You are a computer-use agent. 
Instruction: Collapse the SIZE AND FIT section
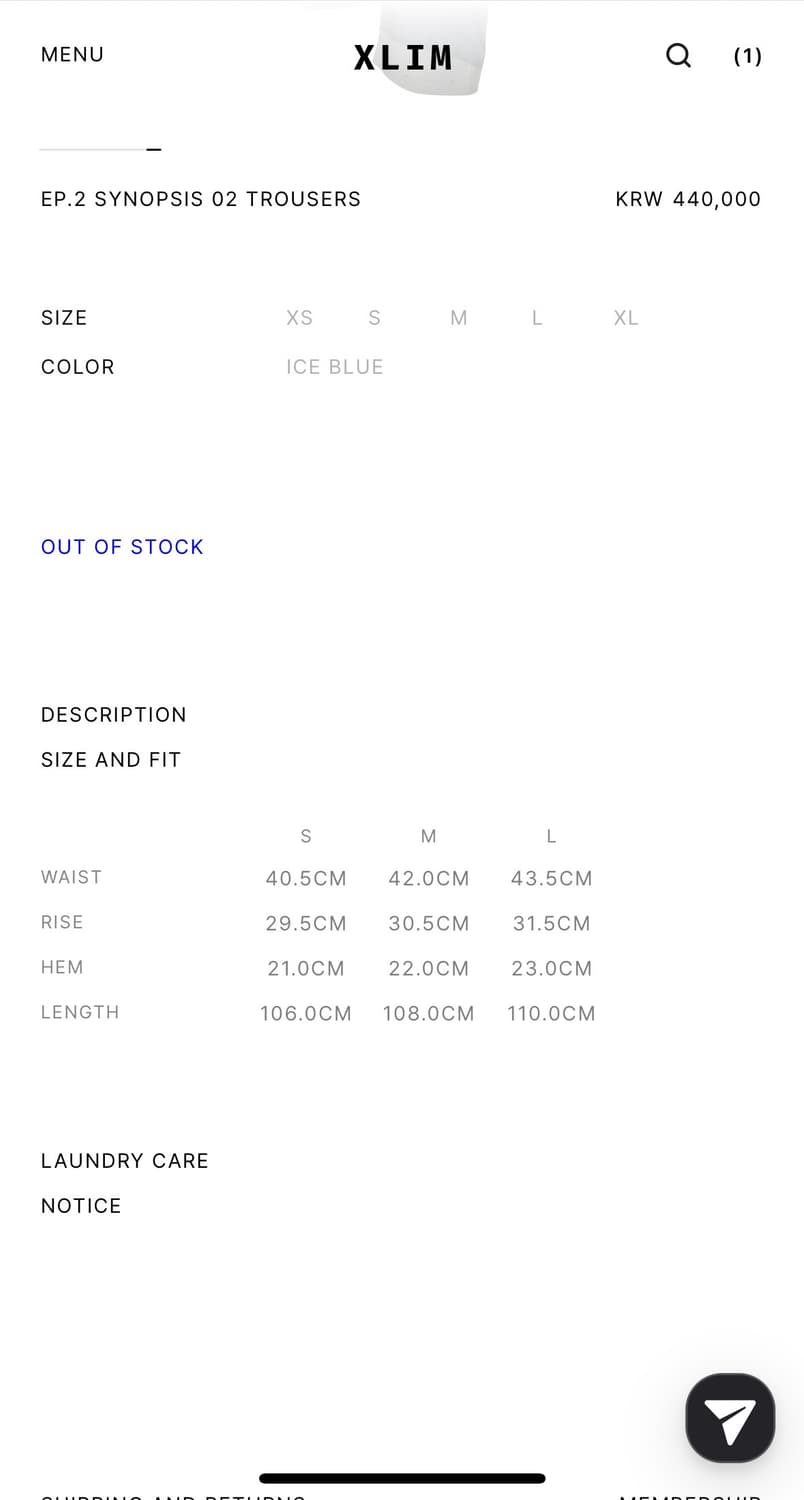[110, 760]
